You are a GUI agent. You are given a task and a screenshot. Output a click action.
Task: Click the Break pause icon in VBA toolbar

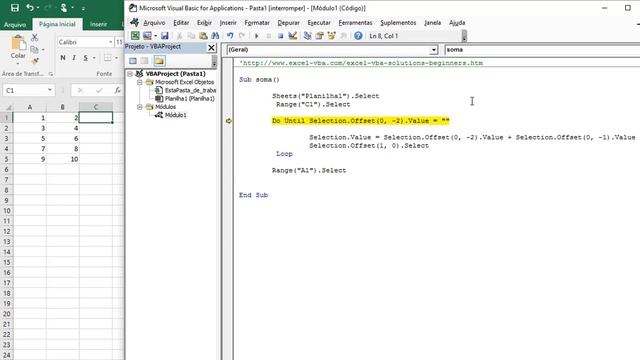coord(269,36)
